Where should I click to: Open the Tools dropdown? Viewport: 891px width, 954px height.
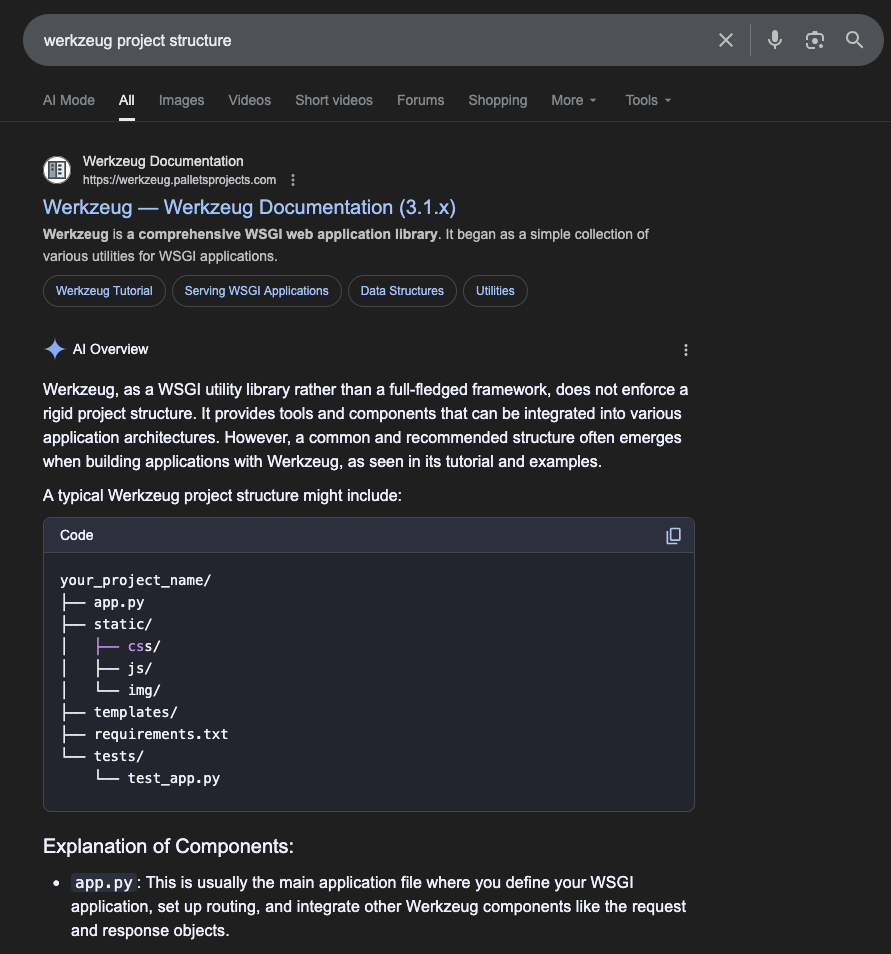648,100
